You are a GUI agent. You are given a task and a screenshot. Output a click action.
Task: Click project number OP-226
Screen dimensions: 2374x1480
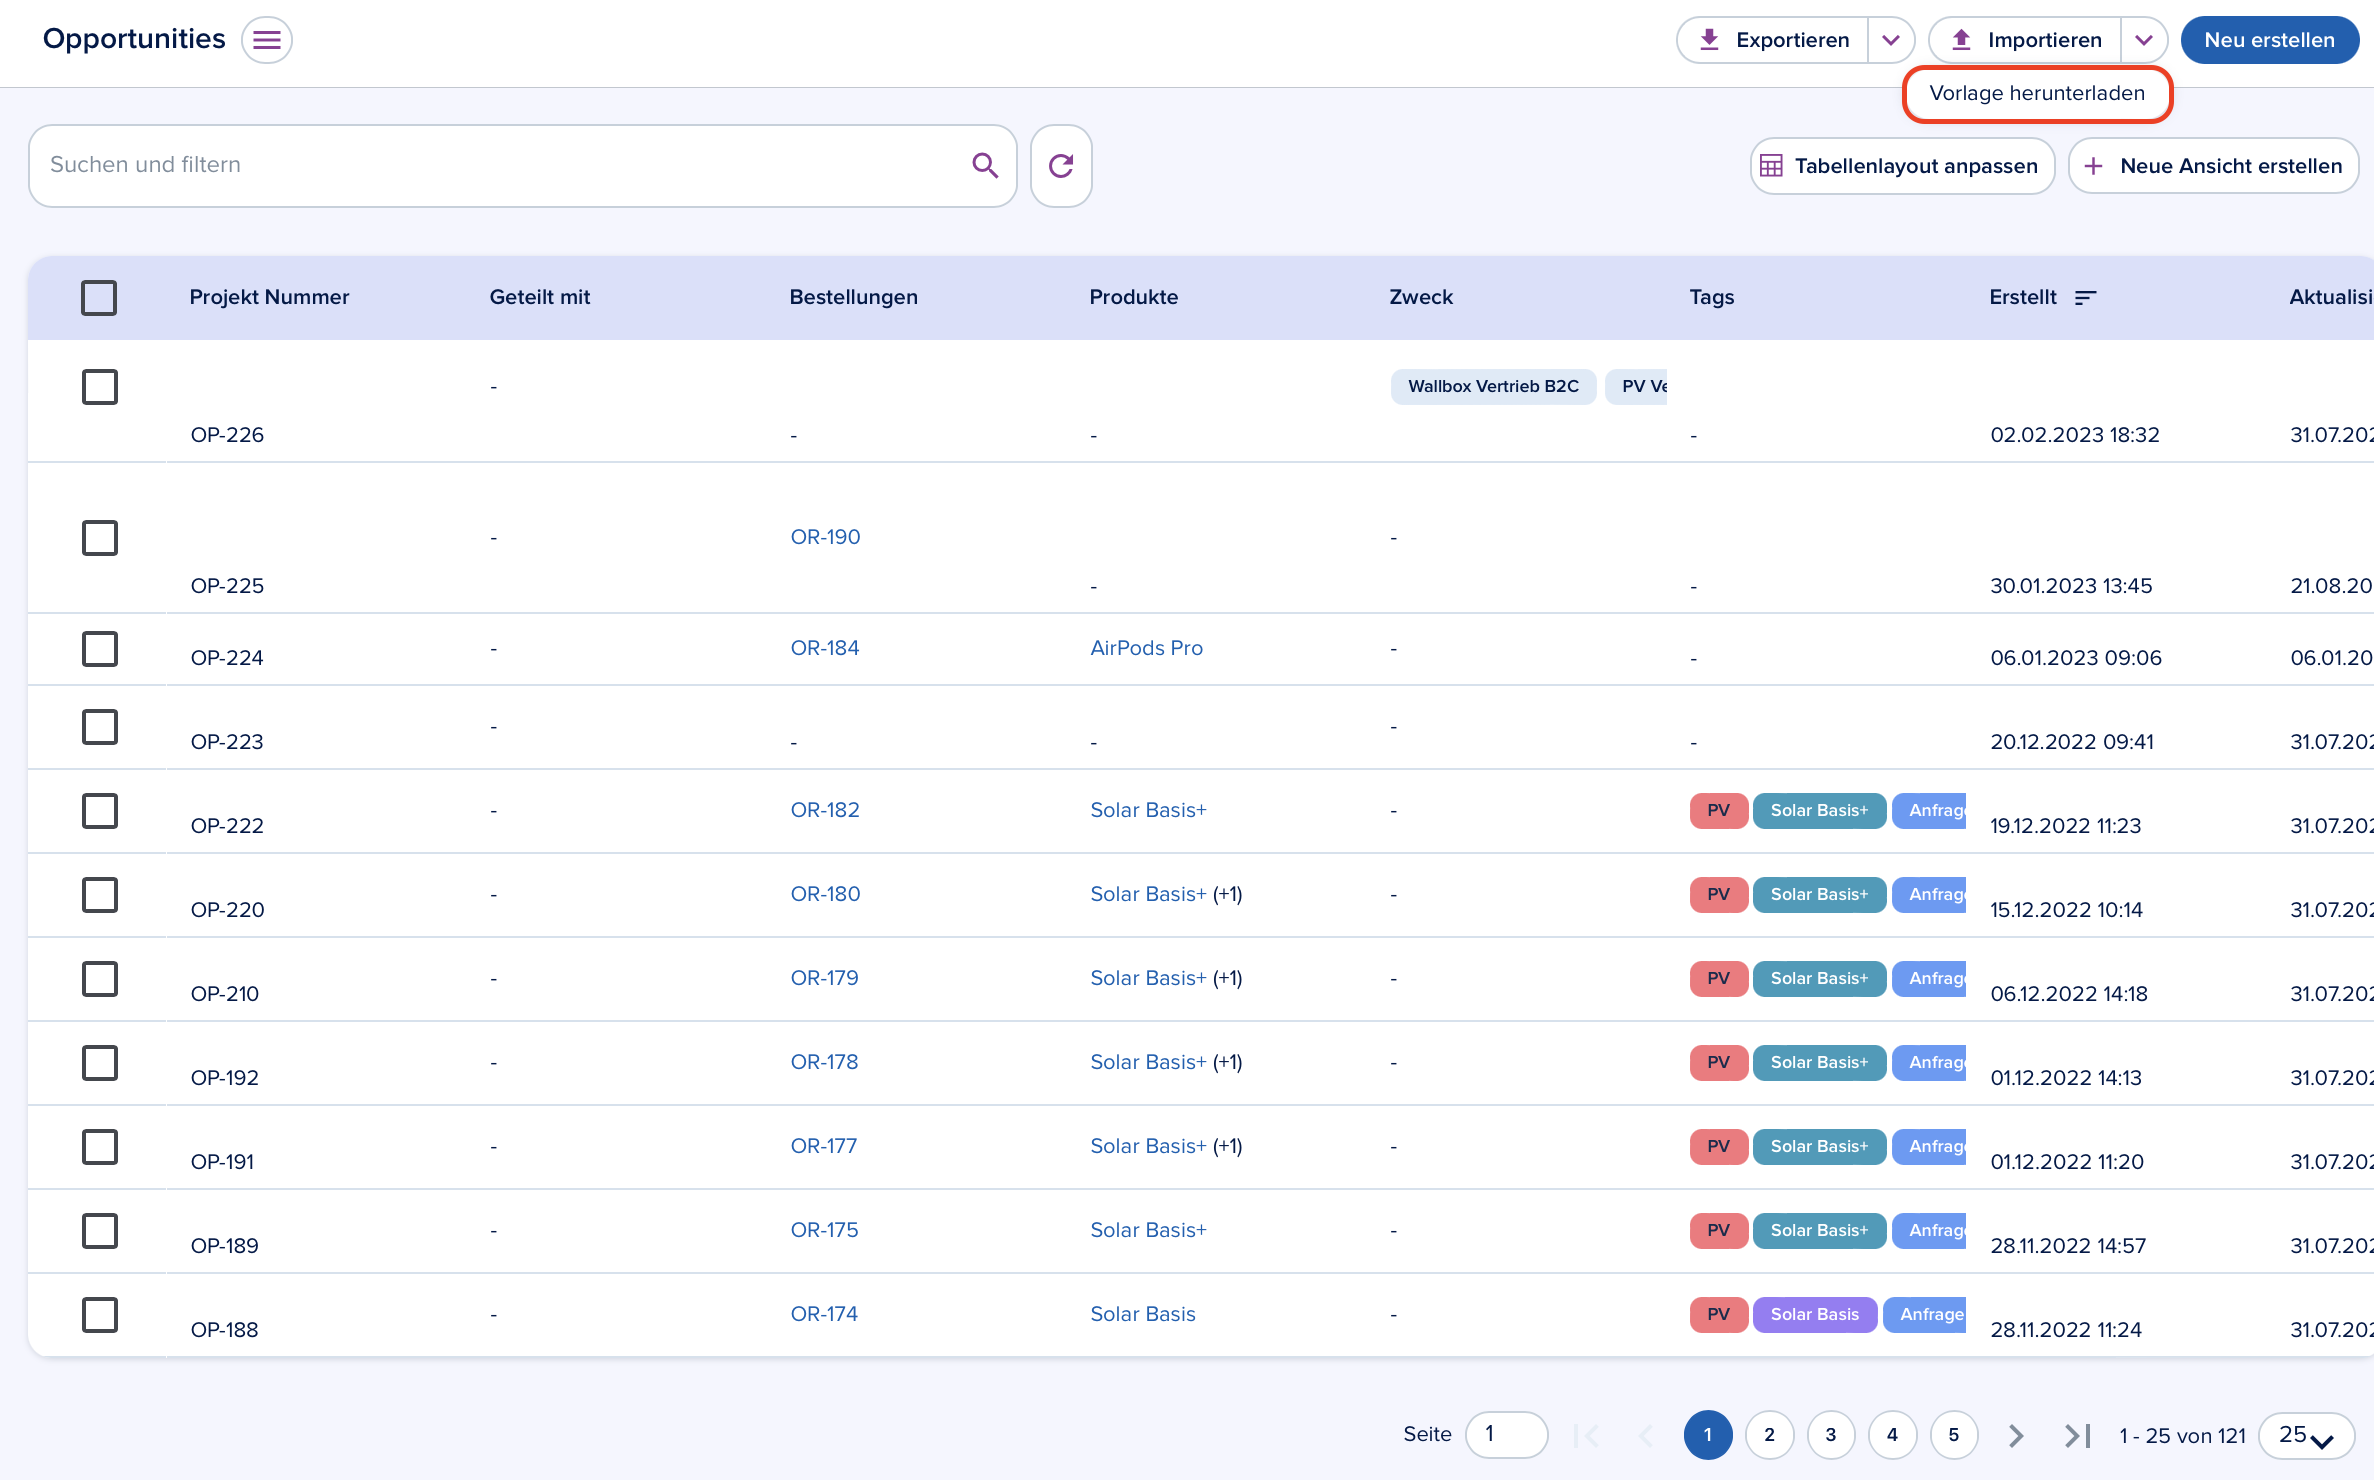(x=227, y=435)
